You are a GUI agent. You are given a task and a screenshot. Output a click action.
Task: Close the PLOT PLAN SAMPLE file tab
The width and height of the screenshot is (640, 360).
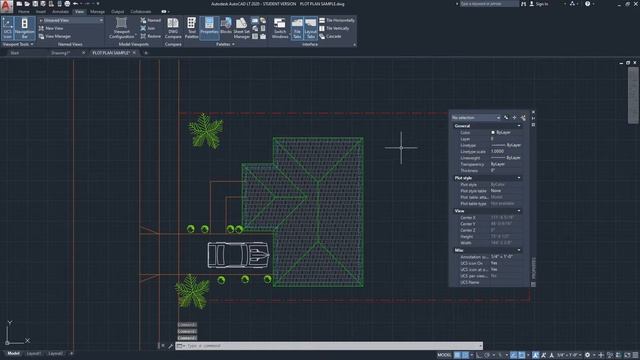(134, 53)
